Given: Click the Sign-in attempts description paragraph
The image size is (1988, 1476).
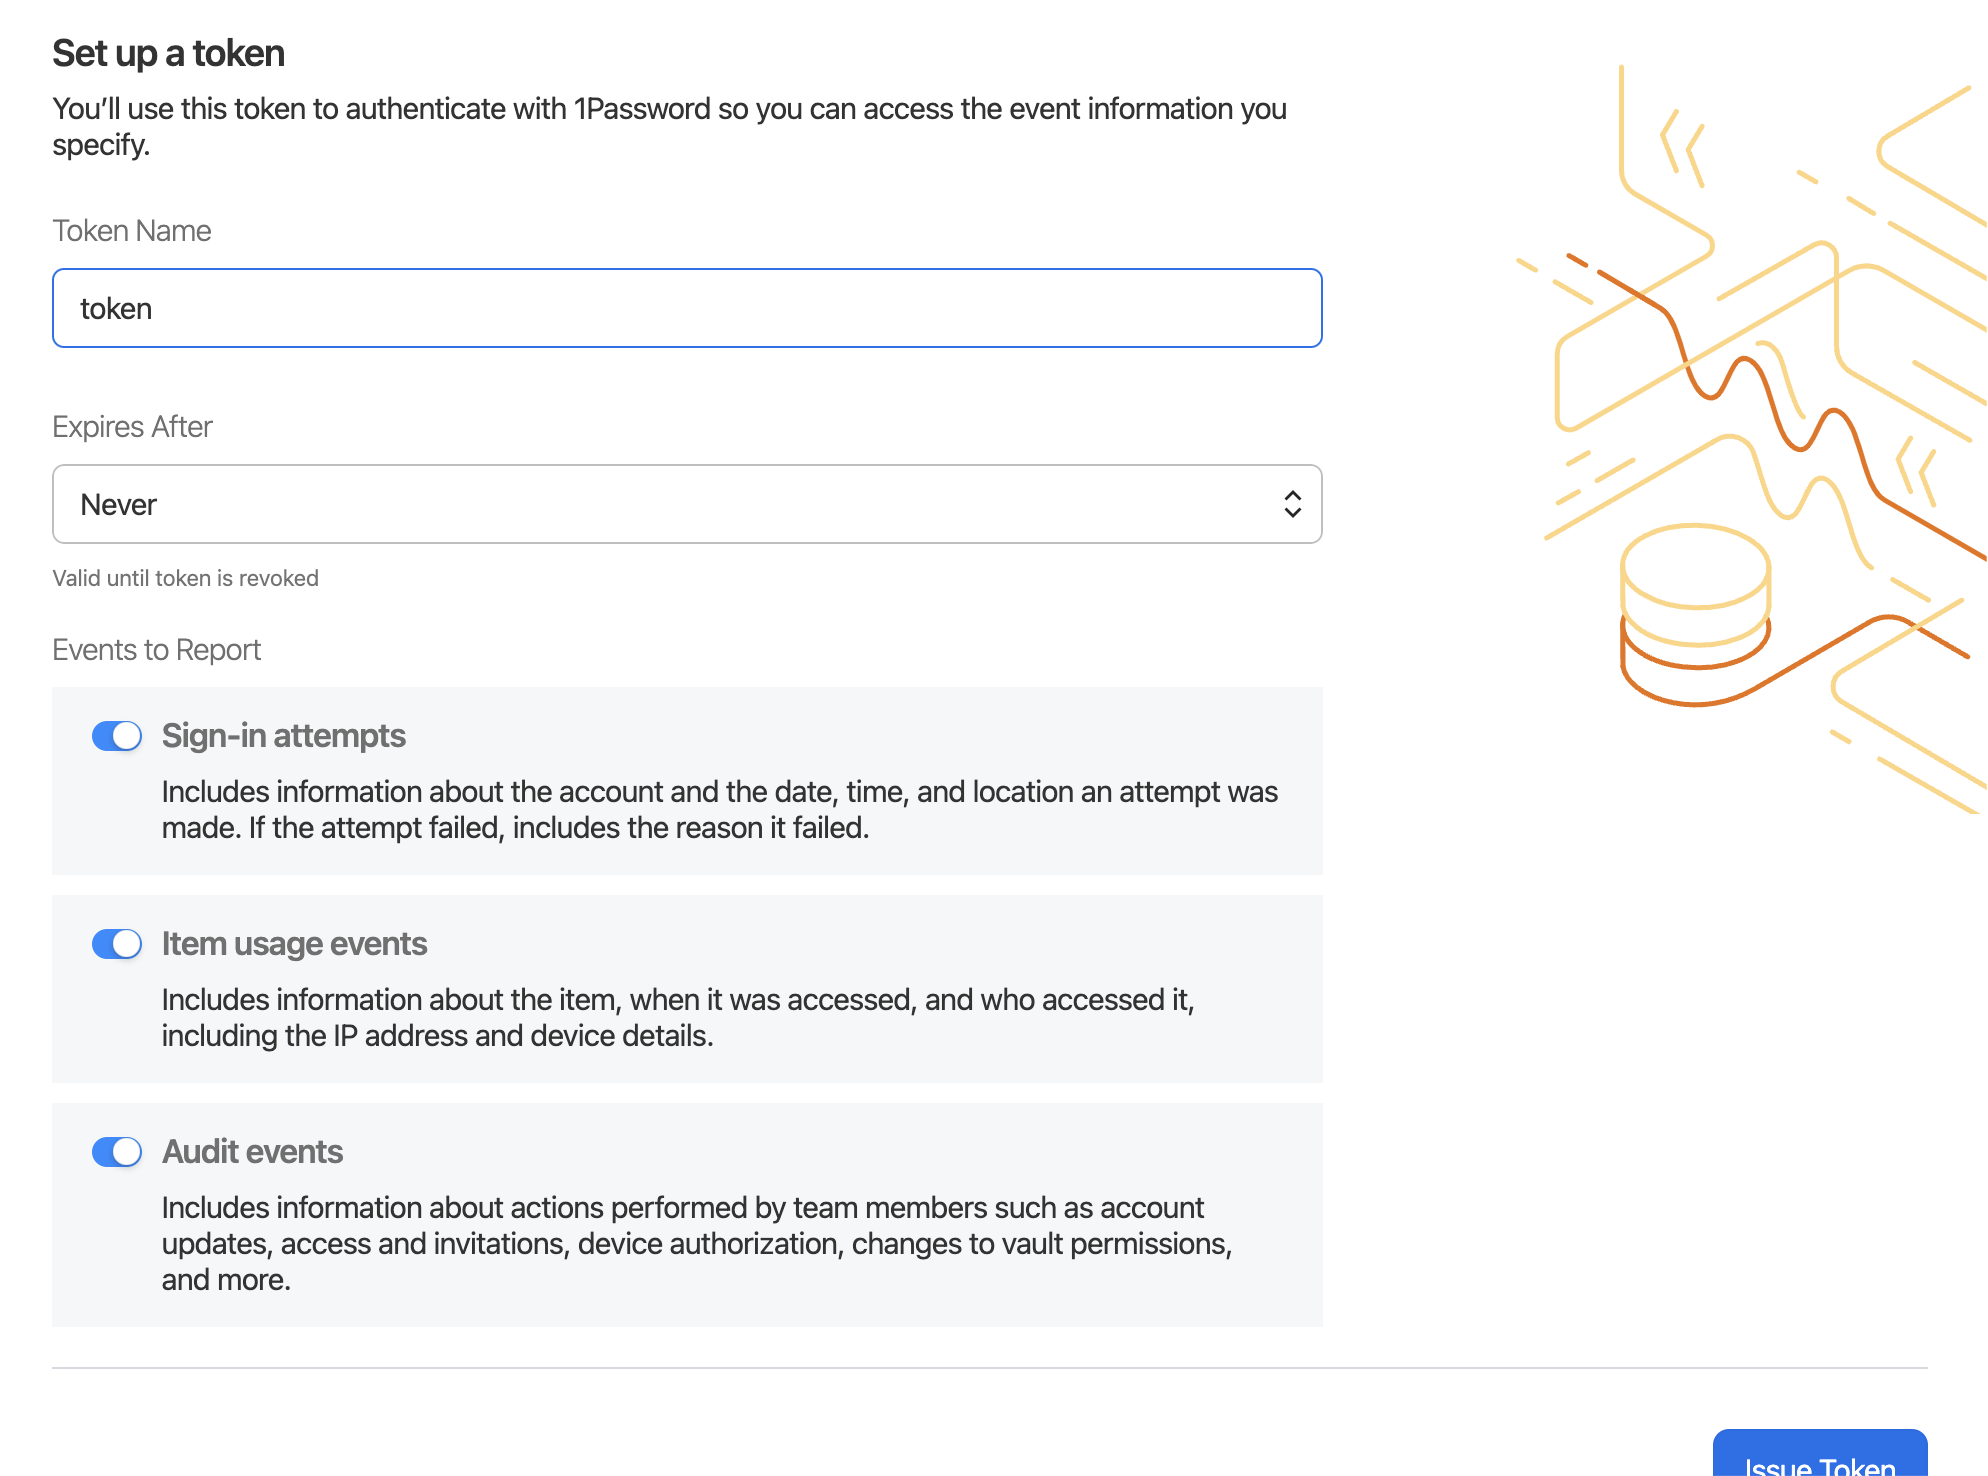Looking at the screenshot, I should [719, 809].
